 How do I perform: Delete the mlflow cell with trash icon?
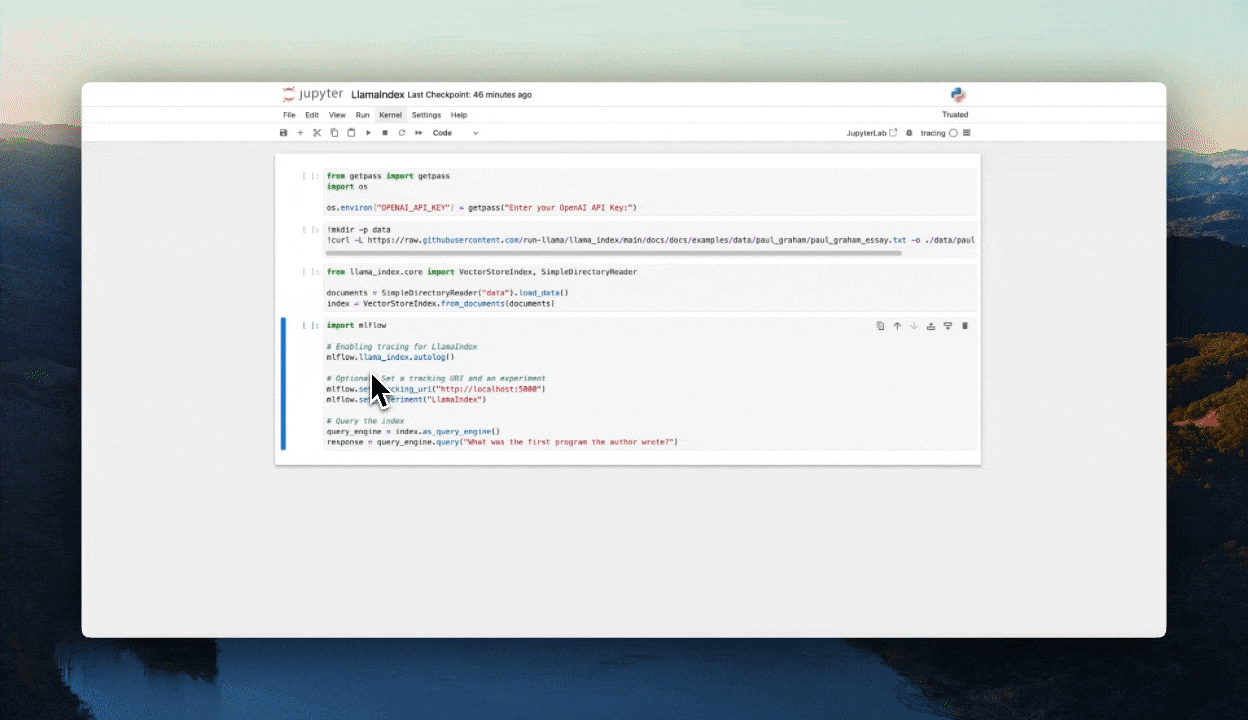point(964,325)
